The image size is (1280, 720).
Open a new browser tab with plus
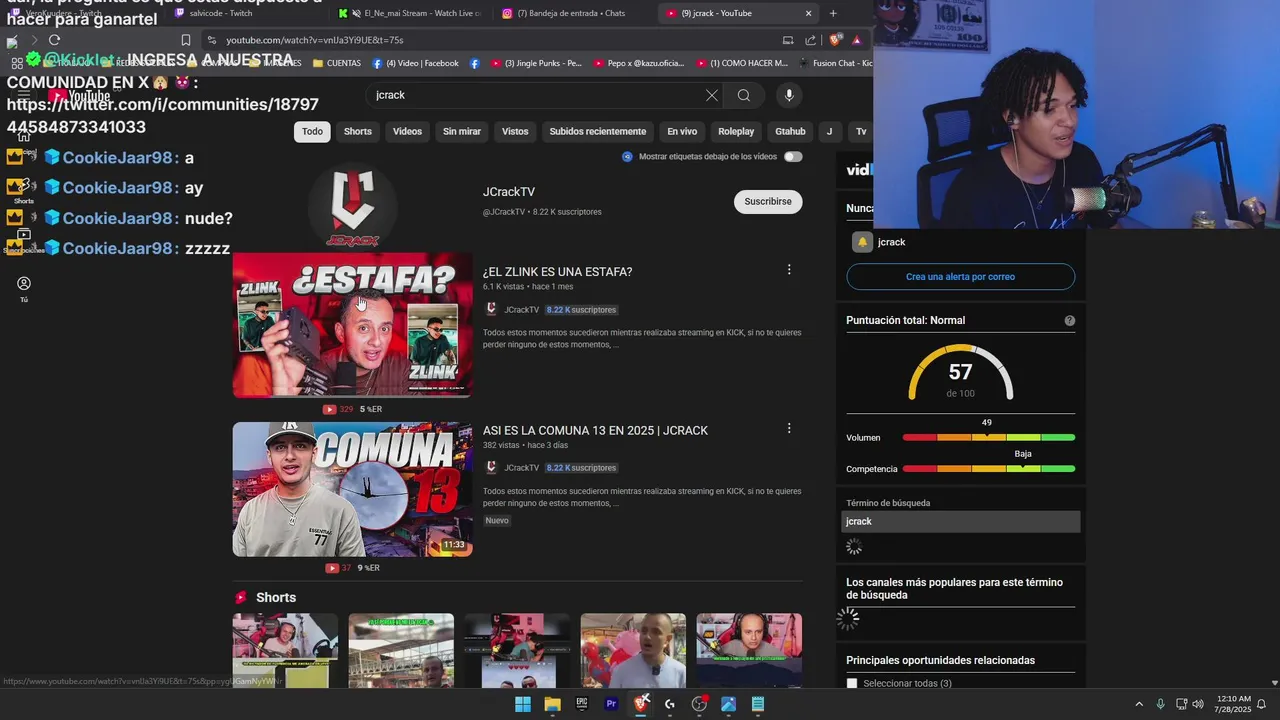(x=833, y=13)
